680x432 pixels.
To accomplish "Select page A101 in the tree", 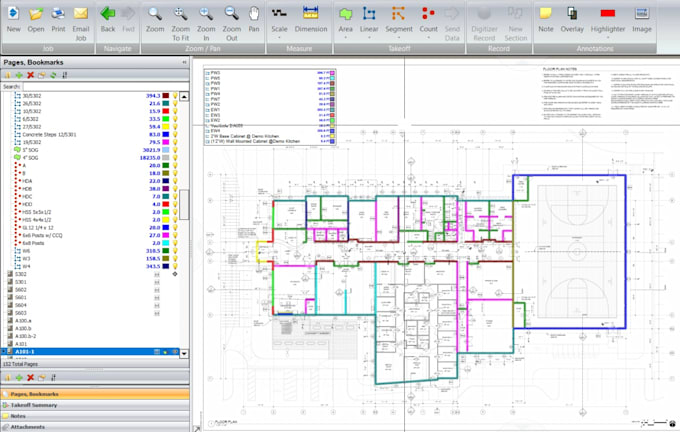I will click(x=21, y=344).
